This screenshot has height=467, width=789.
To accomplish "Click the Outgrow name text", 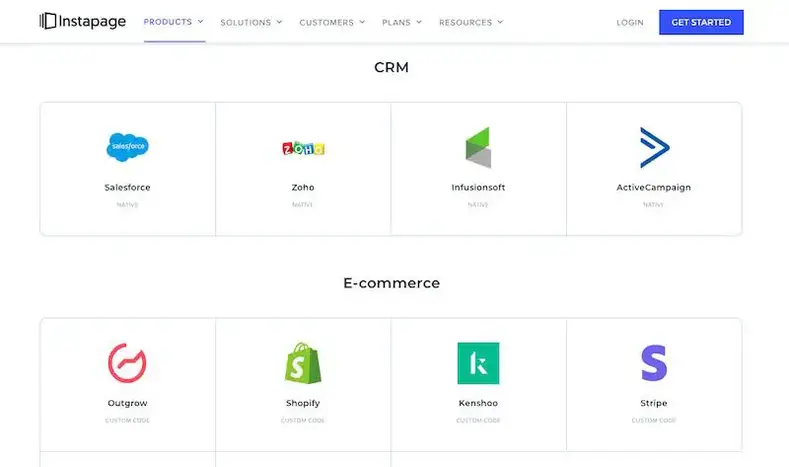I will [127, 403].
